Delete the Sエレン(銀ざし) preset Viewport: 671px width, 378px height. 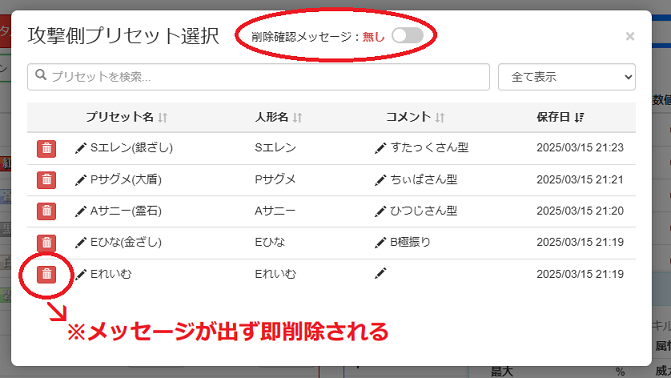coord(46,149)
